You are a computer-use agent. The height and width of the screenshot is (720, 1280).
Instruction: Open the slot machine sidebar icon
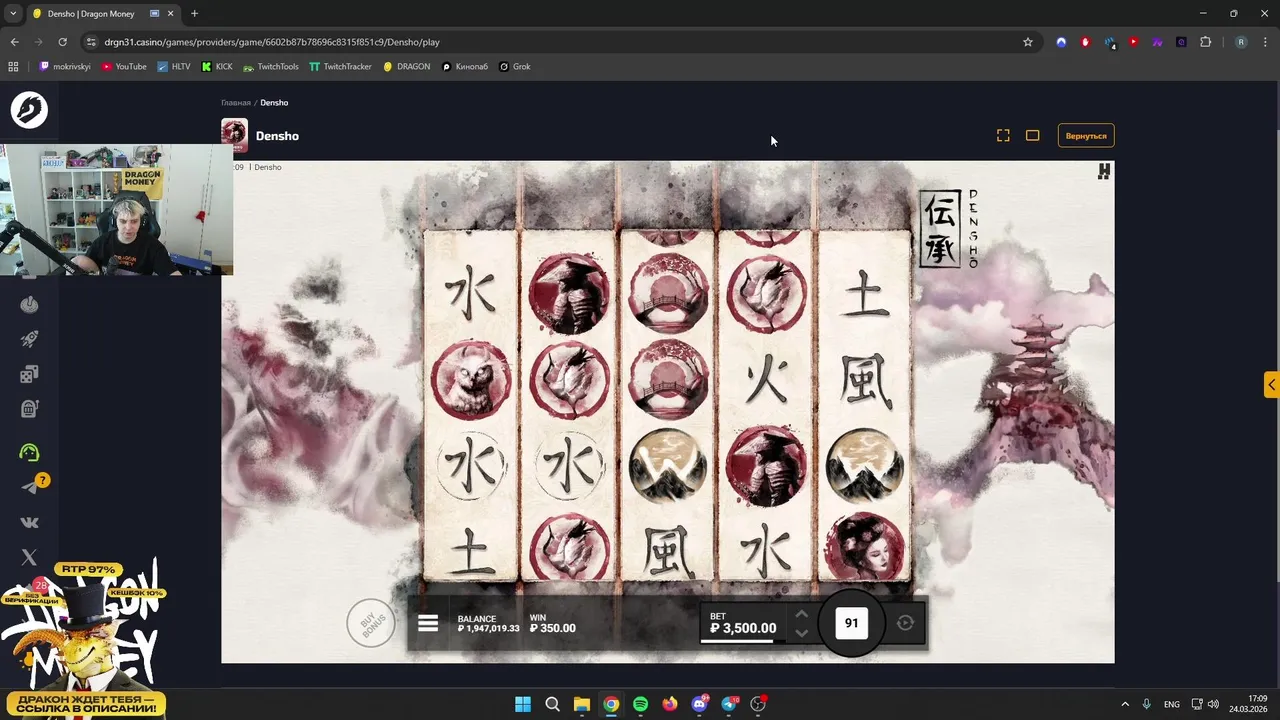click(x=29, y=409)
